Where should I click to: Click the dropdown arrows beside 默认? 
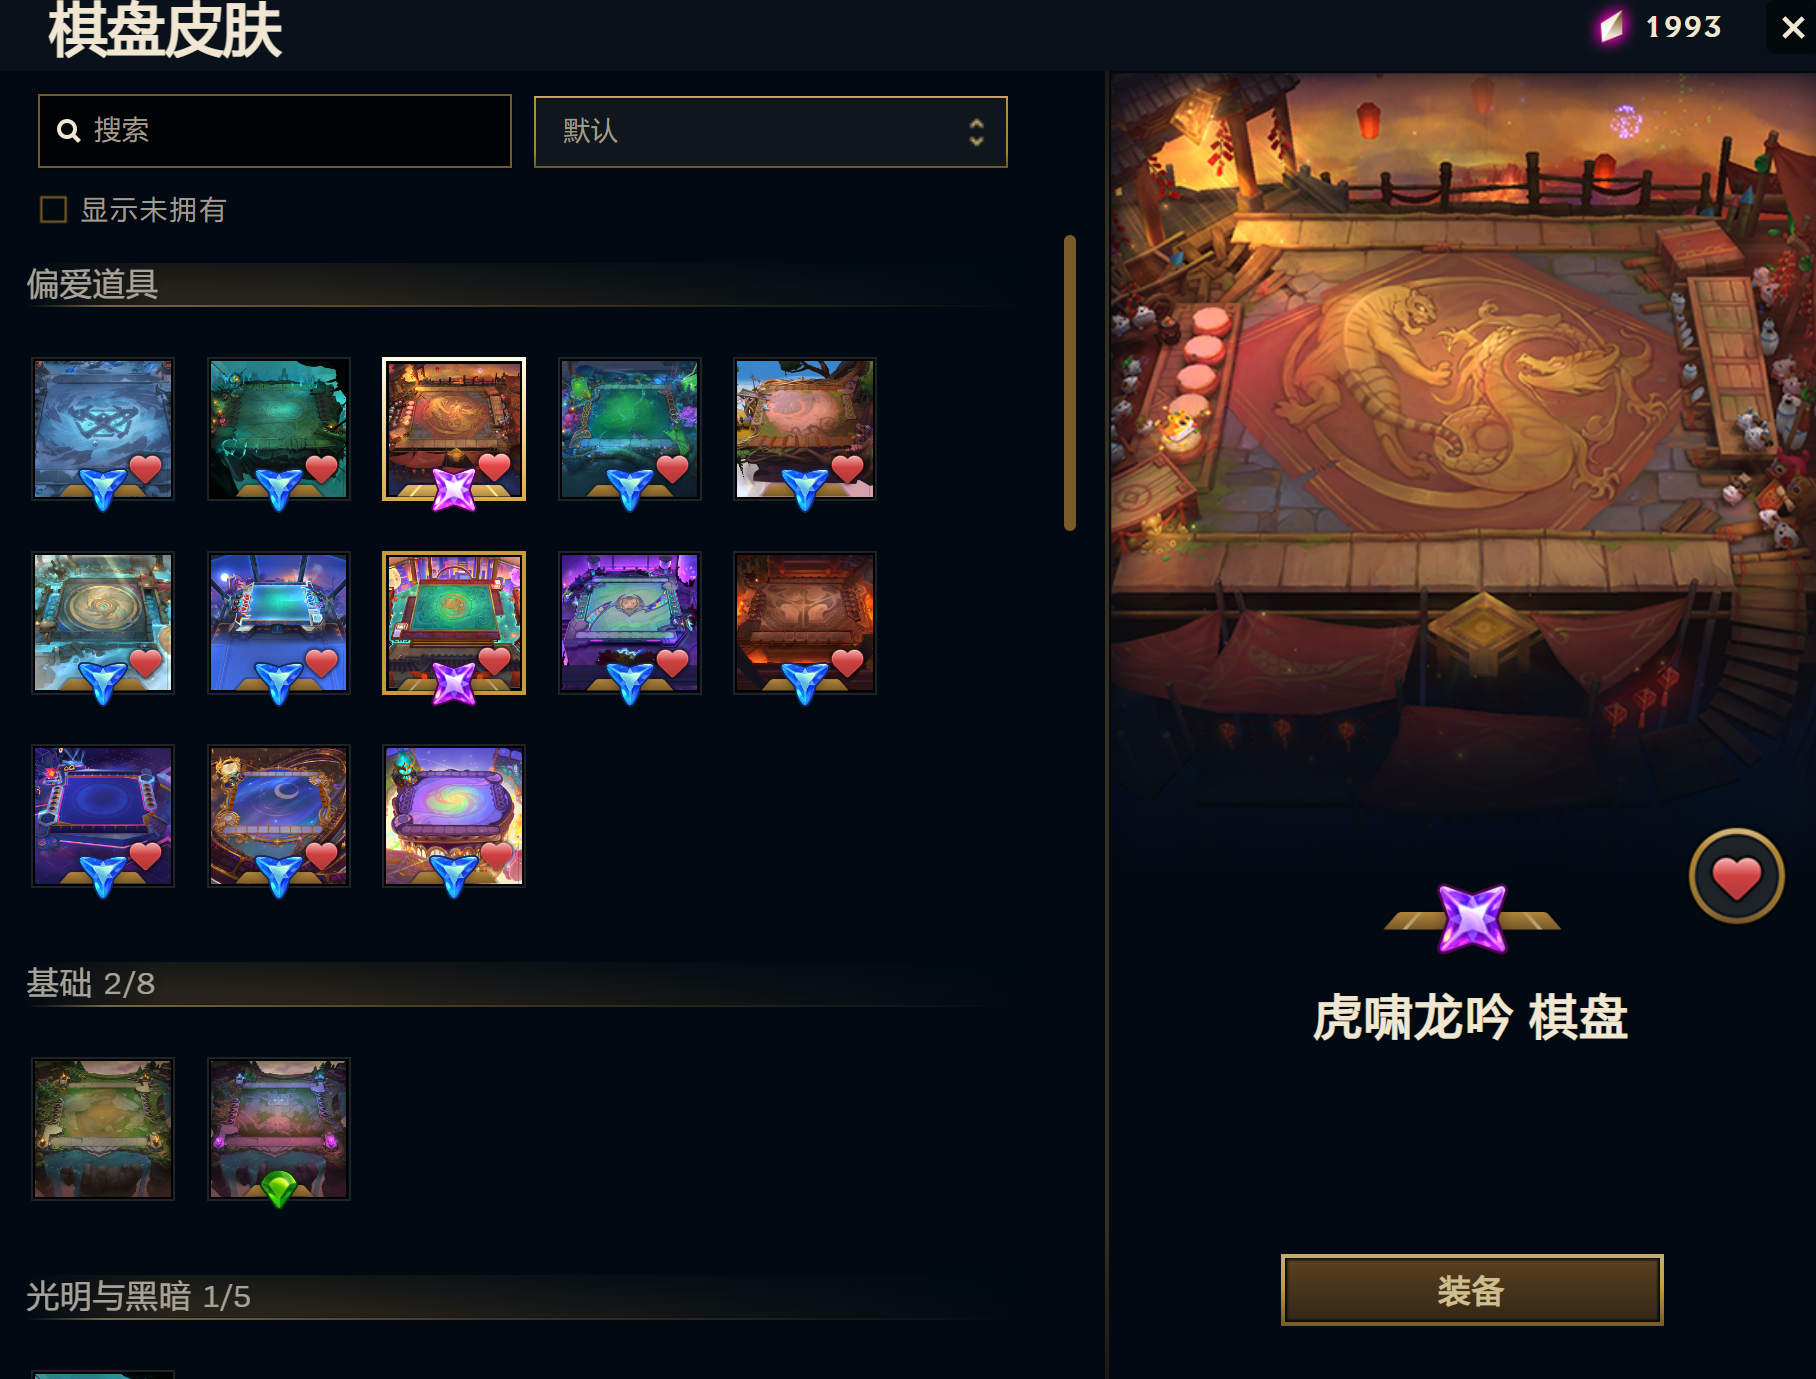[x=976, y=132]
